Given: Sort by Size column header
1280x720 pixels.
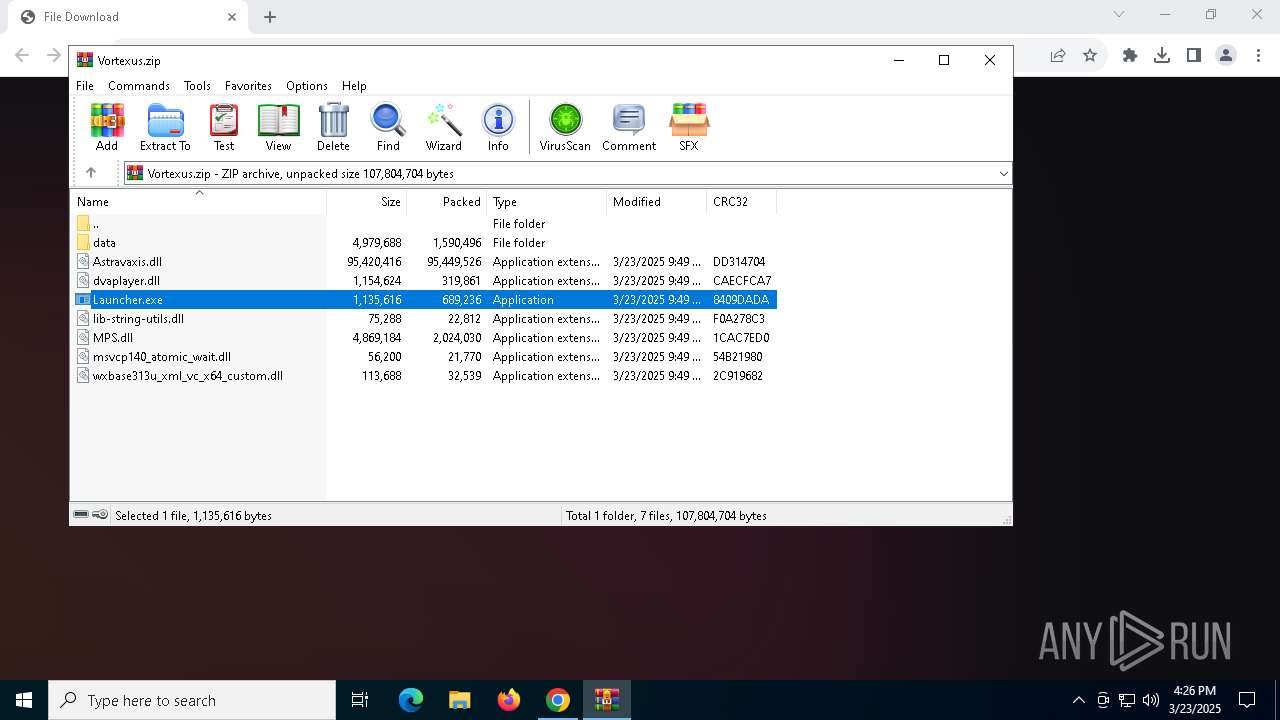Looking at the screenshot, I should [x=367, y=202].
